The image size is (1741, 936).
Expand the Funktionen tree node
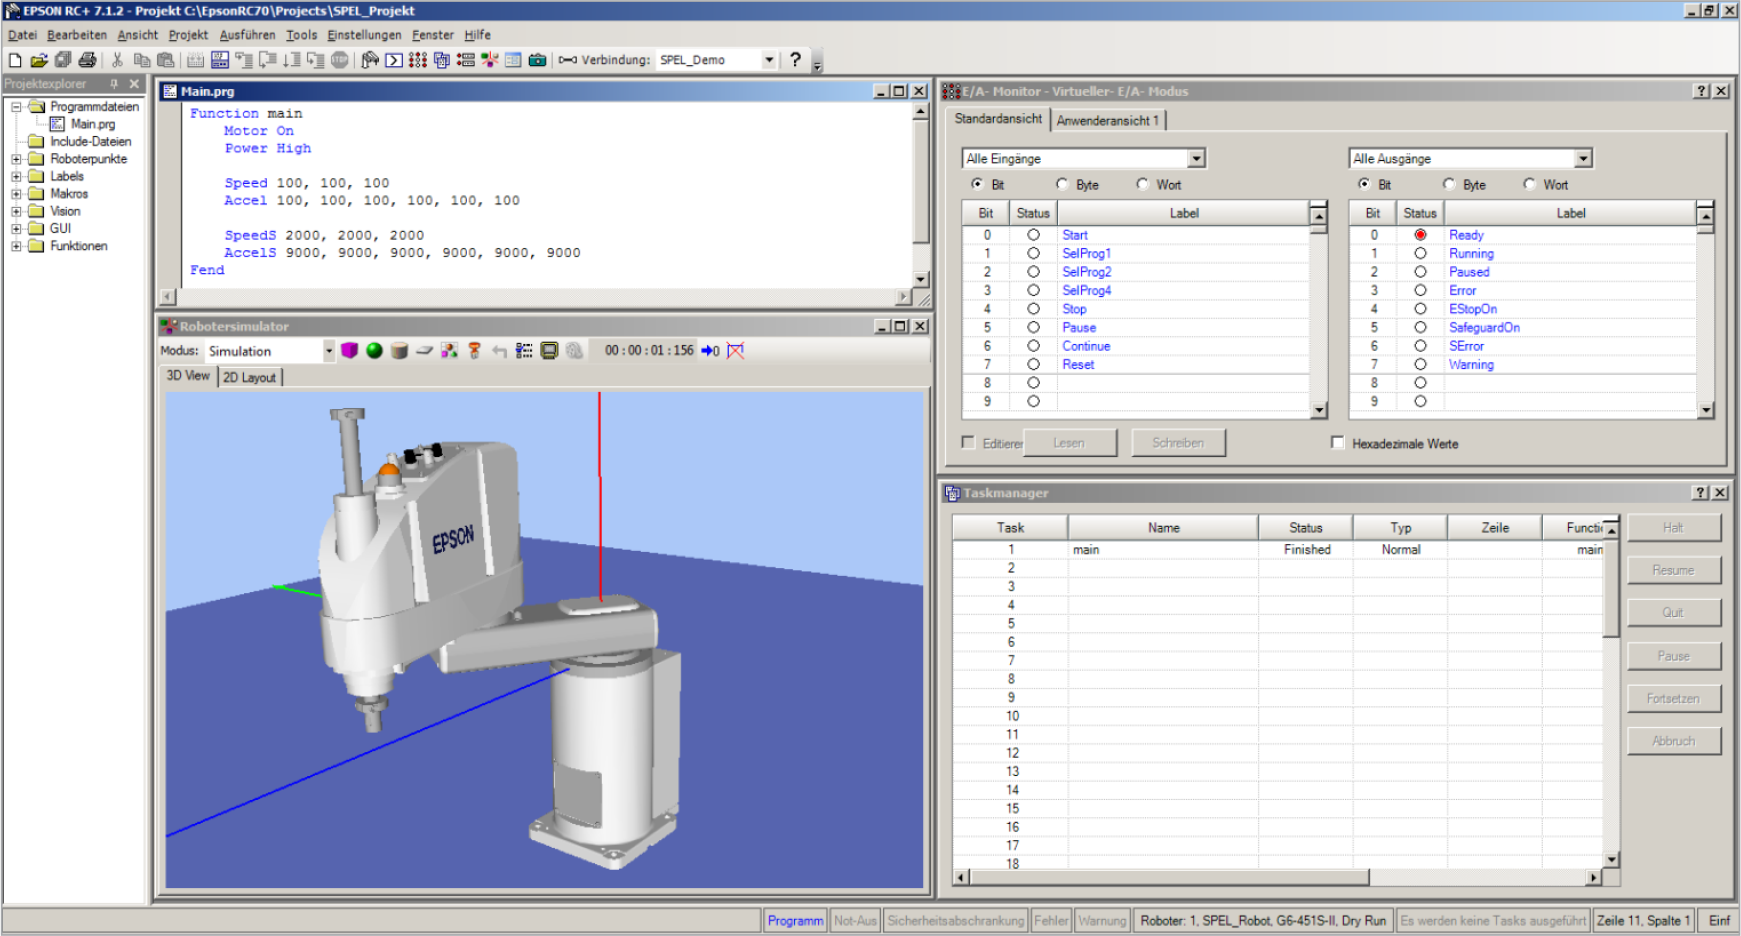(x=16, y=246)
